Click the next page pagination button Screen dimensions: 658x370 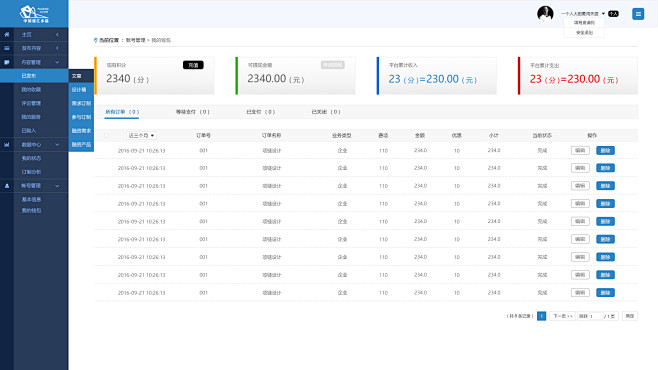point(562,316)
